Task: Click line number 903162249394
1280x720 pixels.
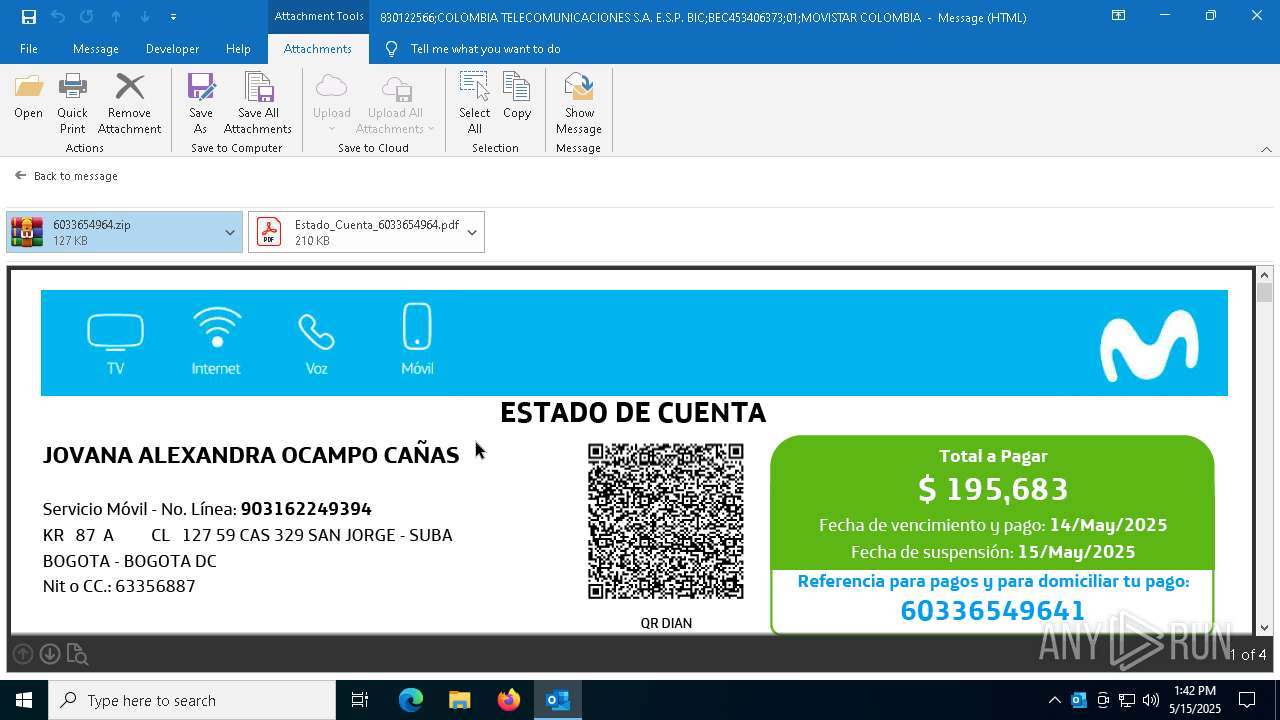Action: pyautogui.click(x=306, y=509)
